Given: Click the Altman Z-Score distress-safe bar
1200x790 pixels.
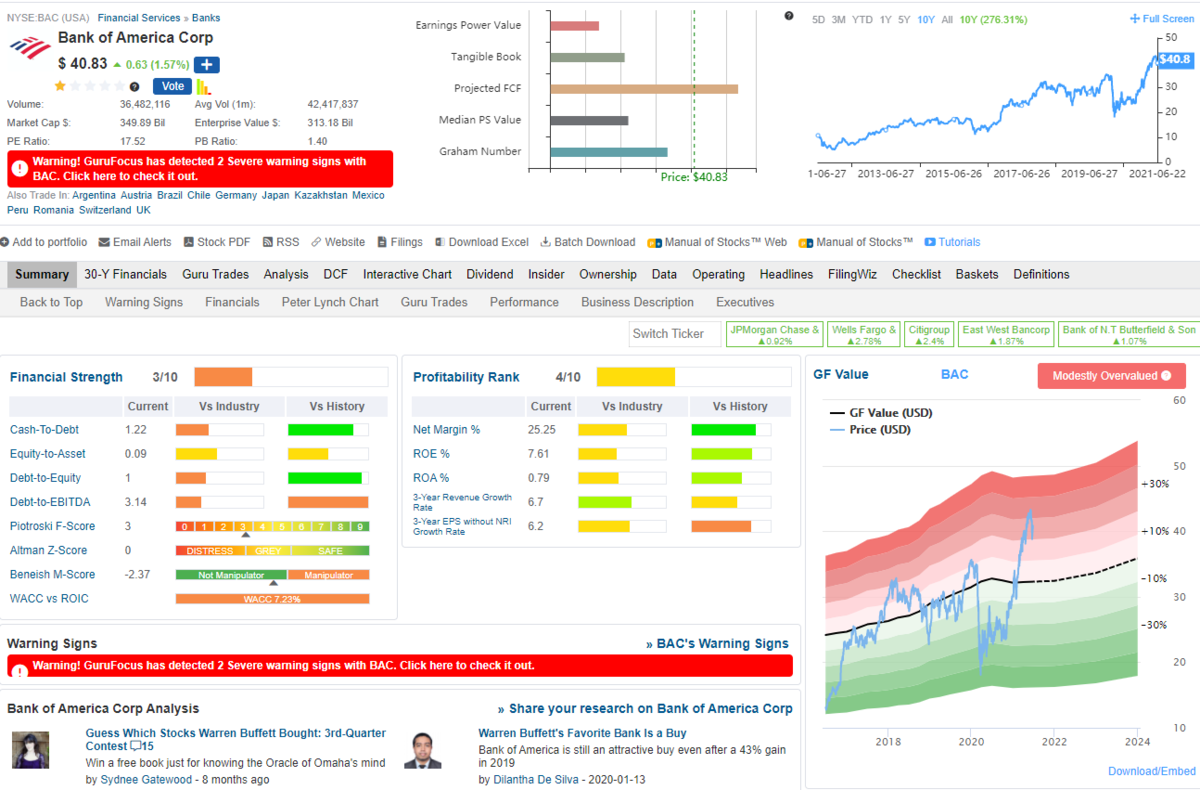Looking at the screenshot, I should point(272,550).
